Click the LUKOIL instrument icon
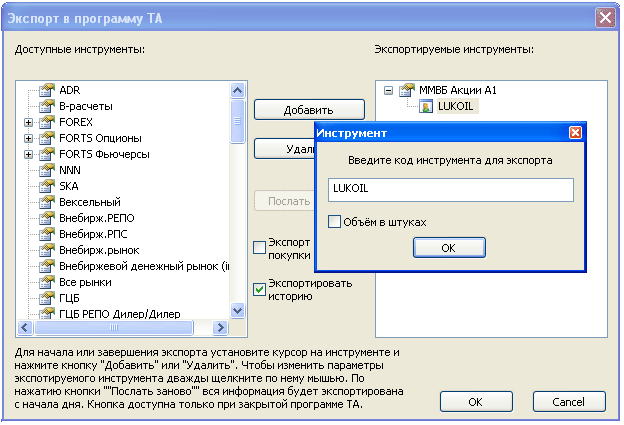The image size is (624, 425). tap(426, 106)
